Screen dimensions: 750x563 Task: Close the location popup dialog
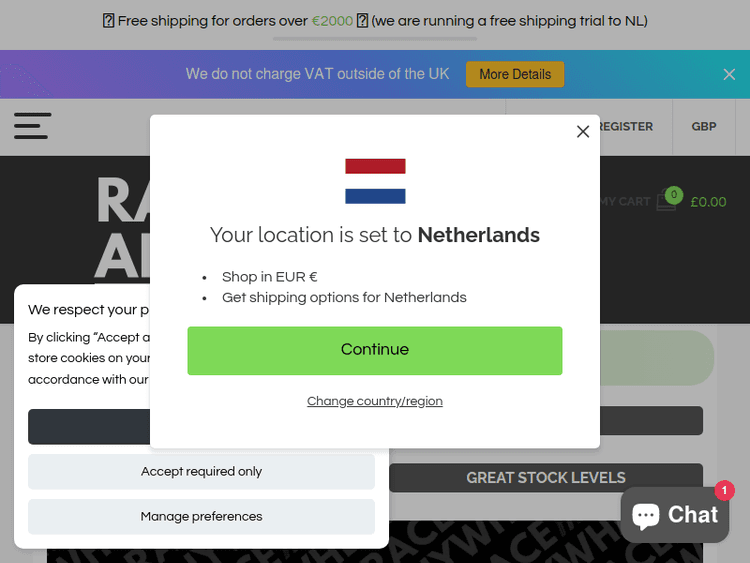pyautogui.click(x=583, y=132)
